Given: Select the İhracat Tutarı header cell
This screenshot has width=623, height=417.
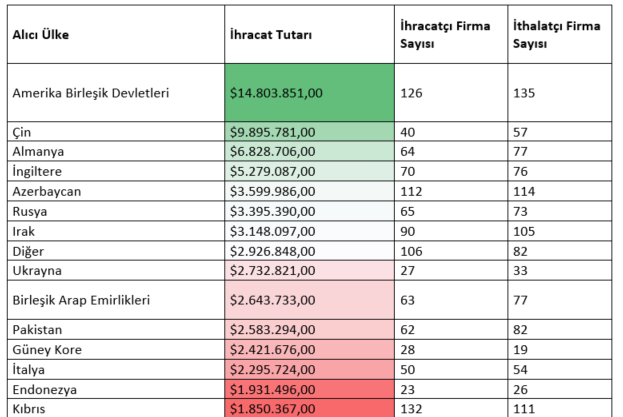Looking at the screenshot, I should pos(271,35).
